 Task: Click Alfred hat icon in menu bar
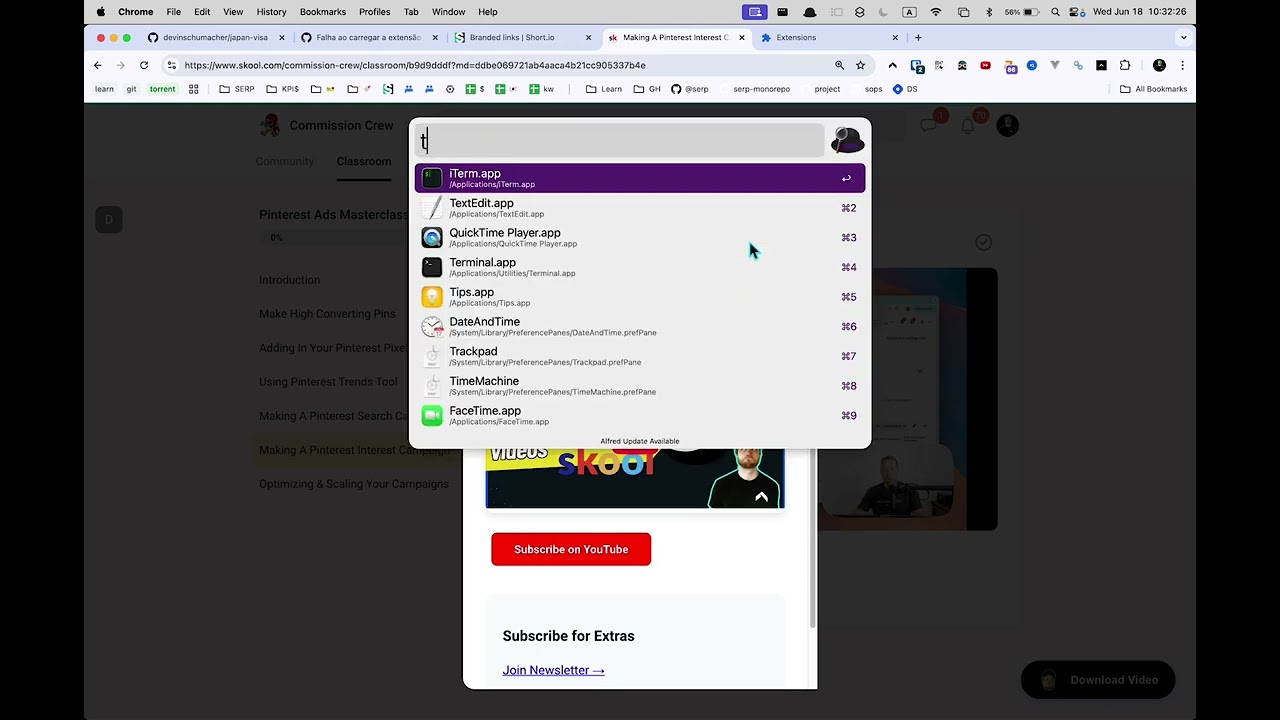[x=810, y=12]
